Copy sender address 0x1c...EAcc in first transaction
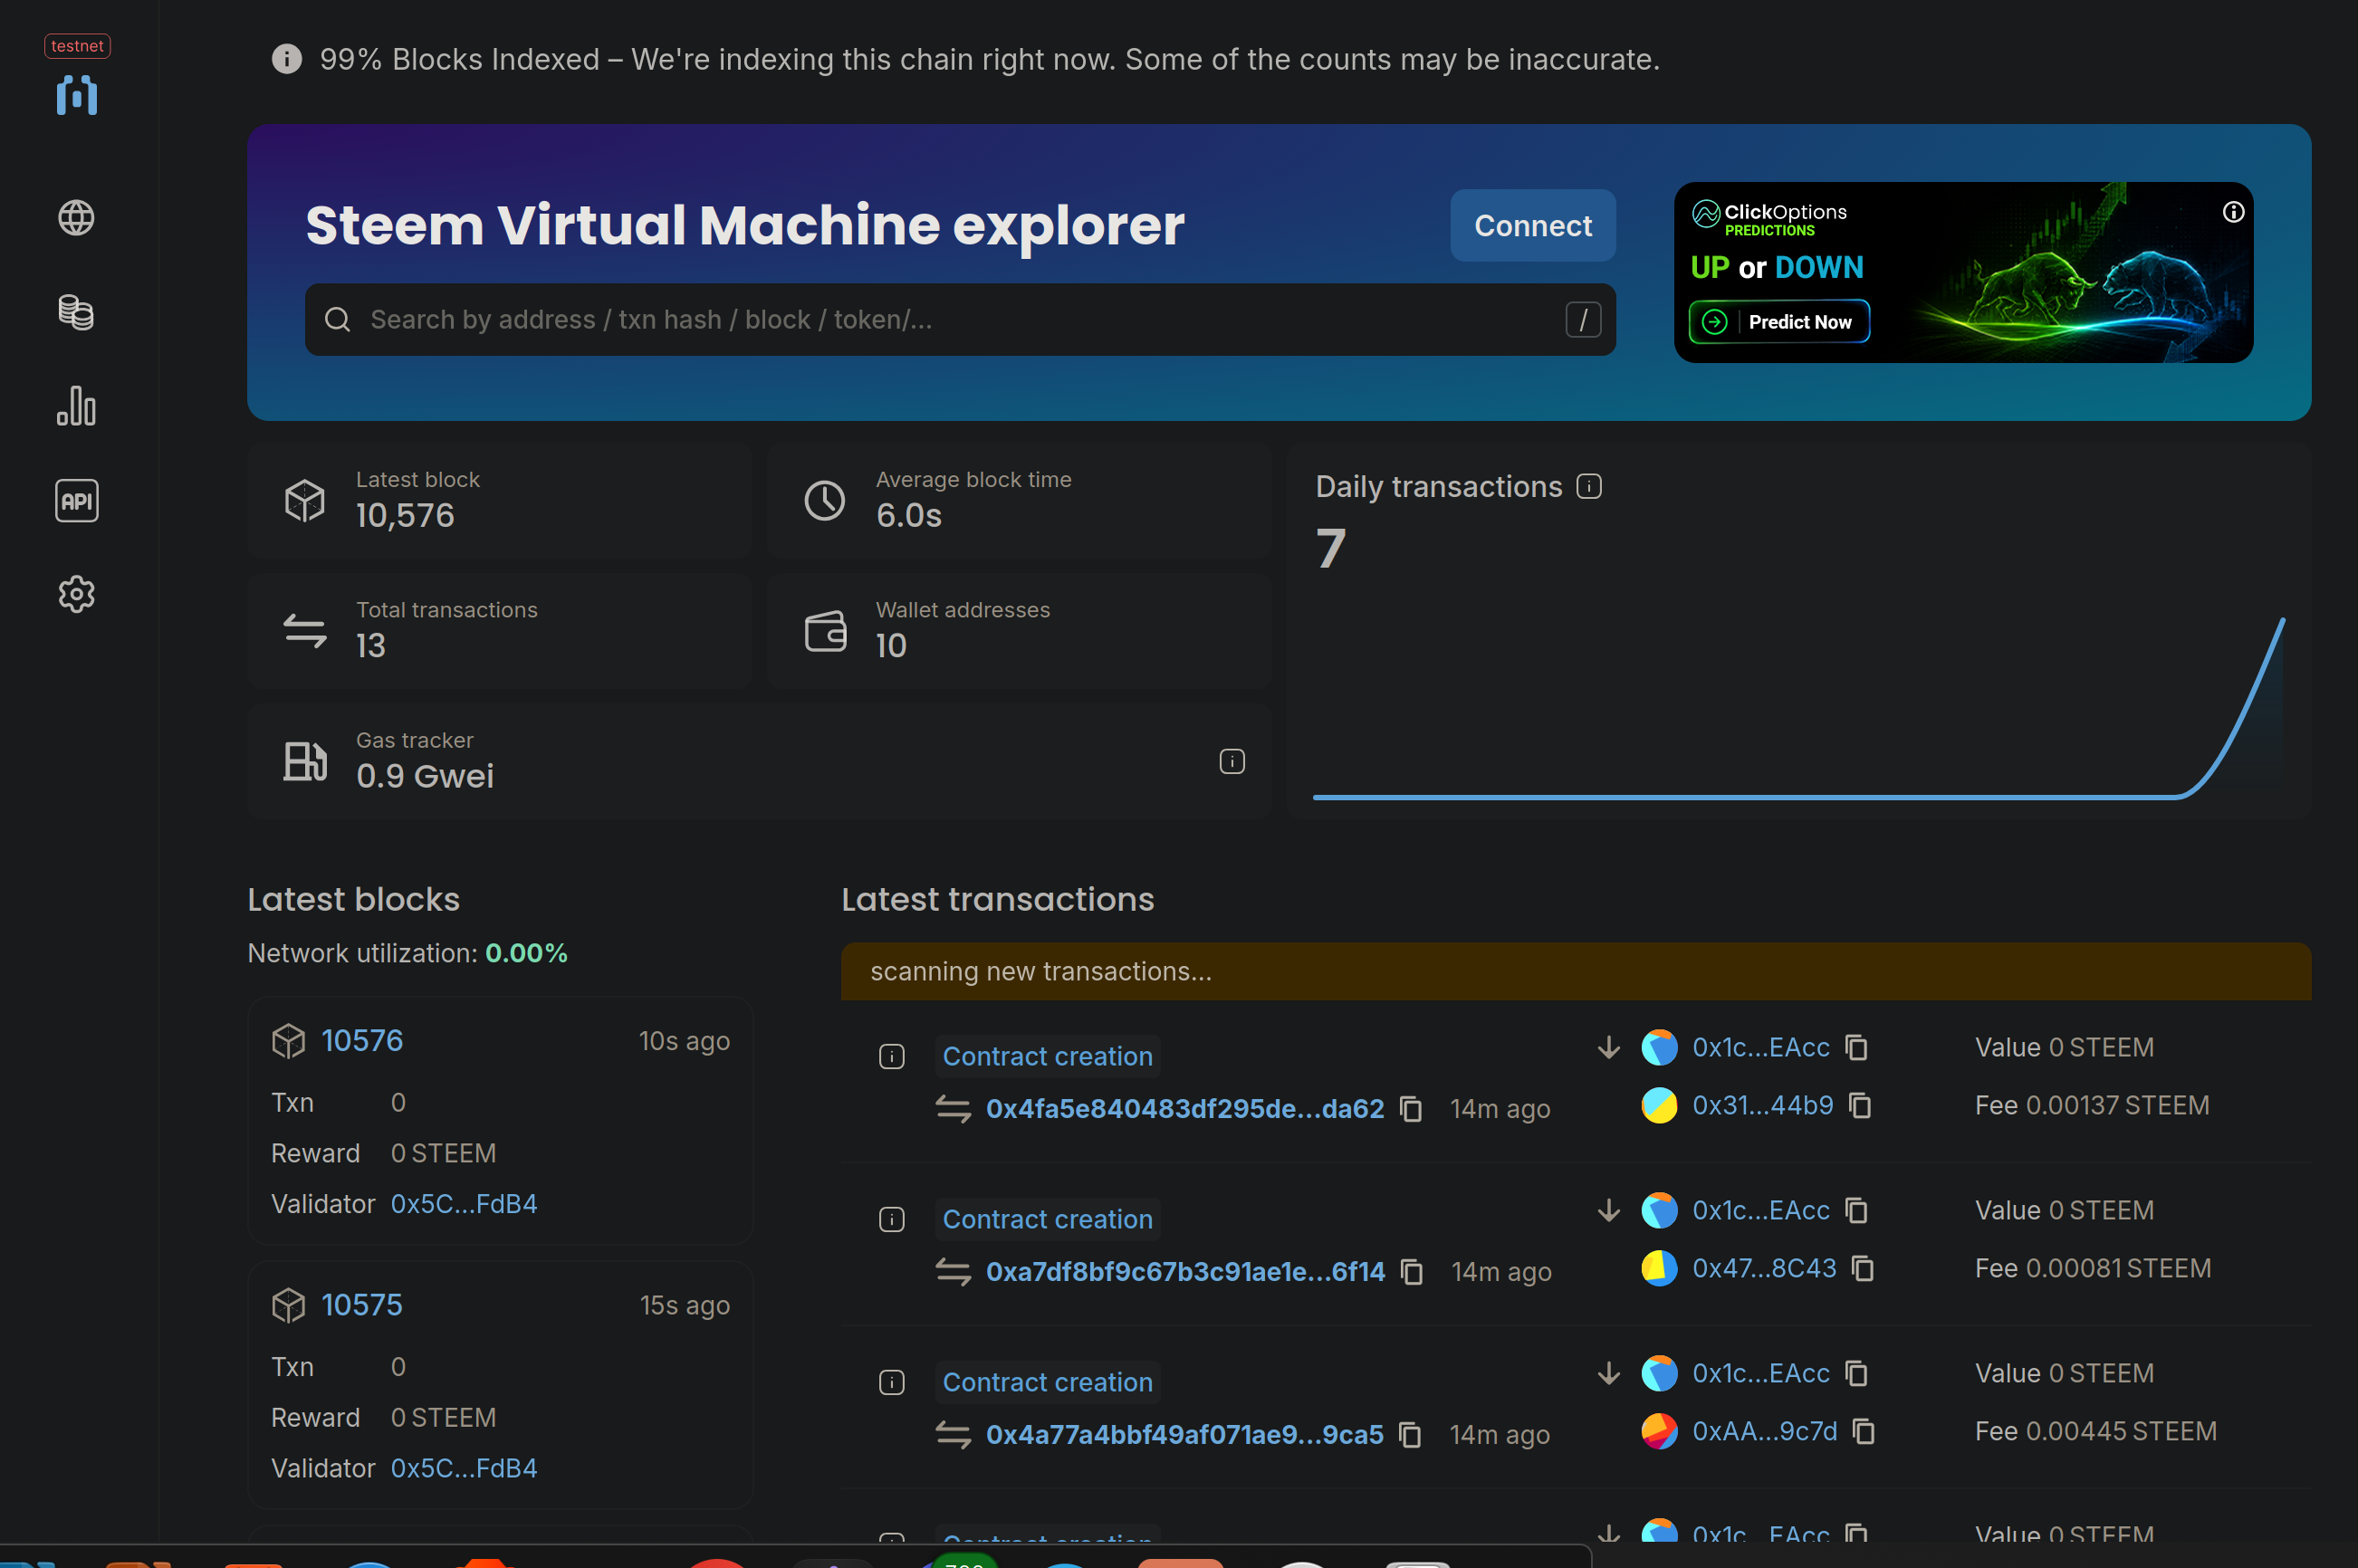The width and height of the screenshot is (2358, 1568). pyautogui.click(x=1856, y=1047)
